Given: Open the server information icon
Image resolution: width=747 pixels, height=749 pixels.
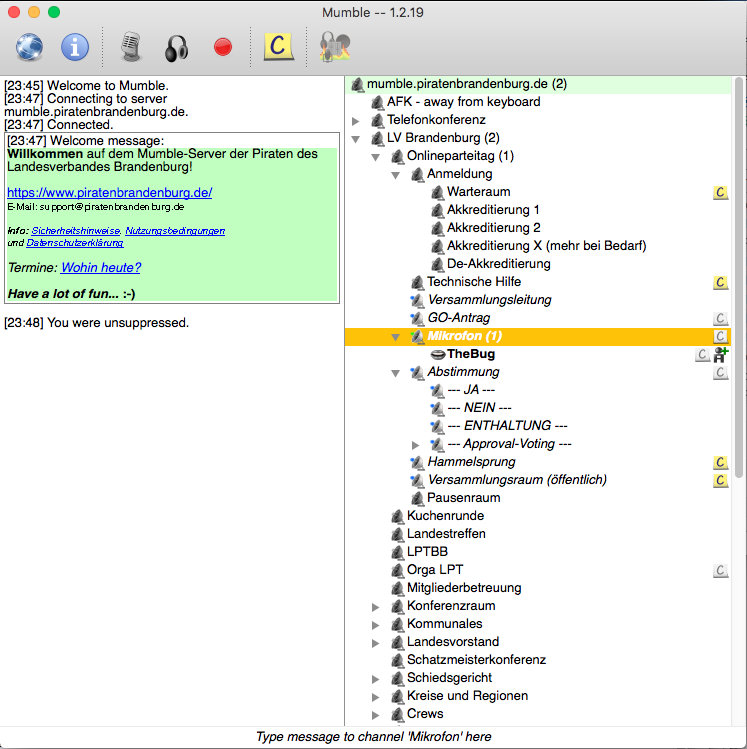Looking at the screenshot, I should coord(75,47).
